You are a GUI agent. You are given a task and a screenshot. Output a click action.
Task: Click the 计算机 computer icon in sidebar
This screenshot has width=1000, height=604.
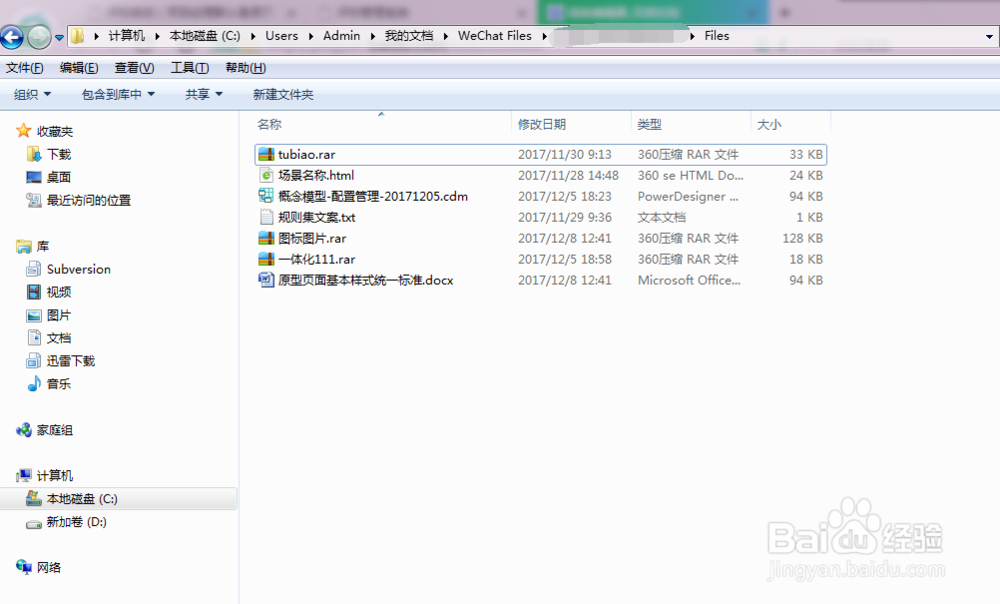point(24,475)
